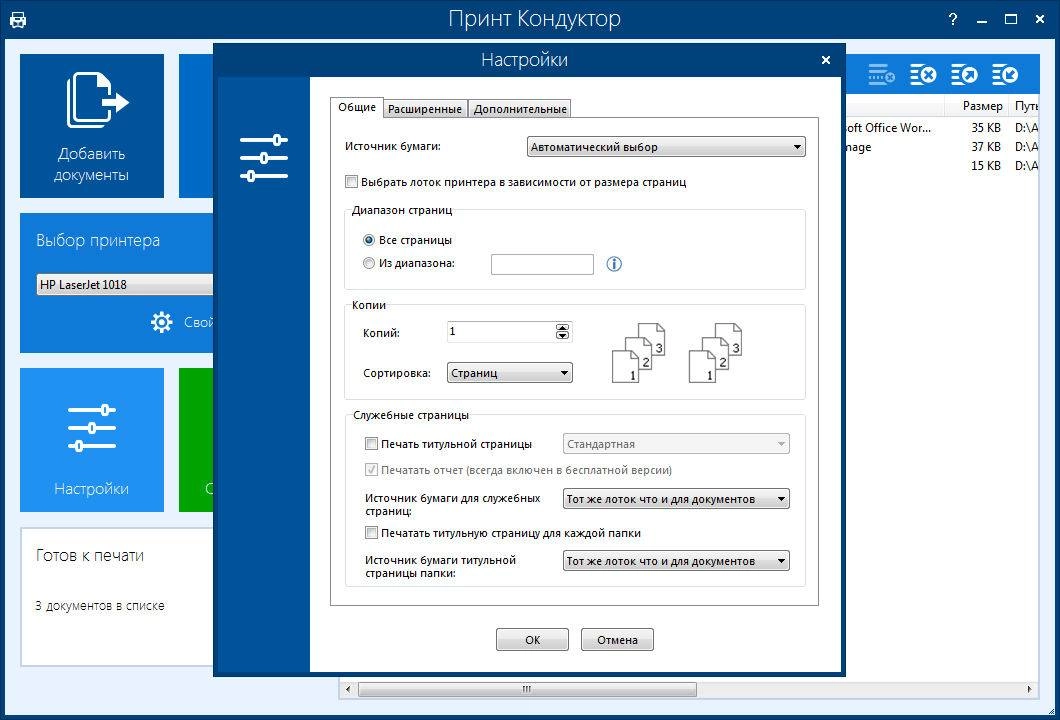
Task: Click the printer app icon in title bar
Action: pos(18,20)
